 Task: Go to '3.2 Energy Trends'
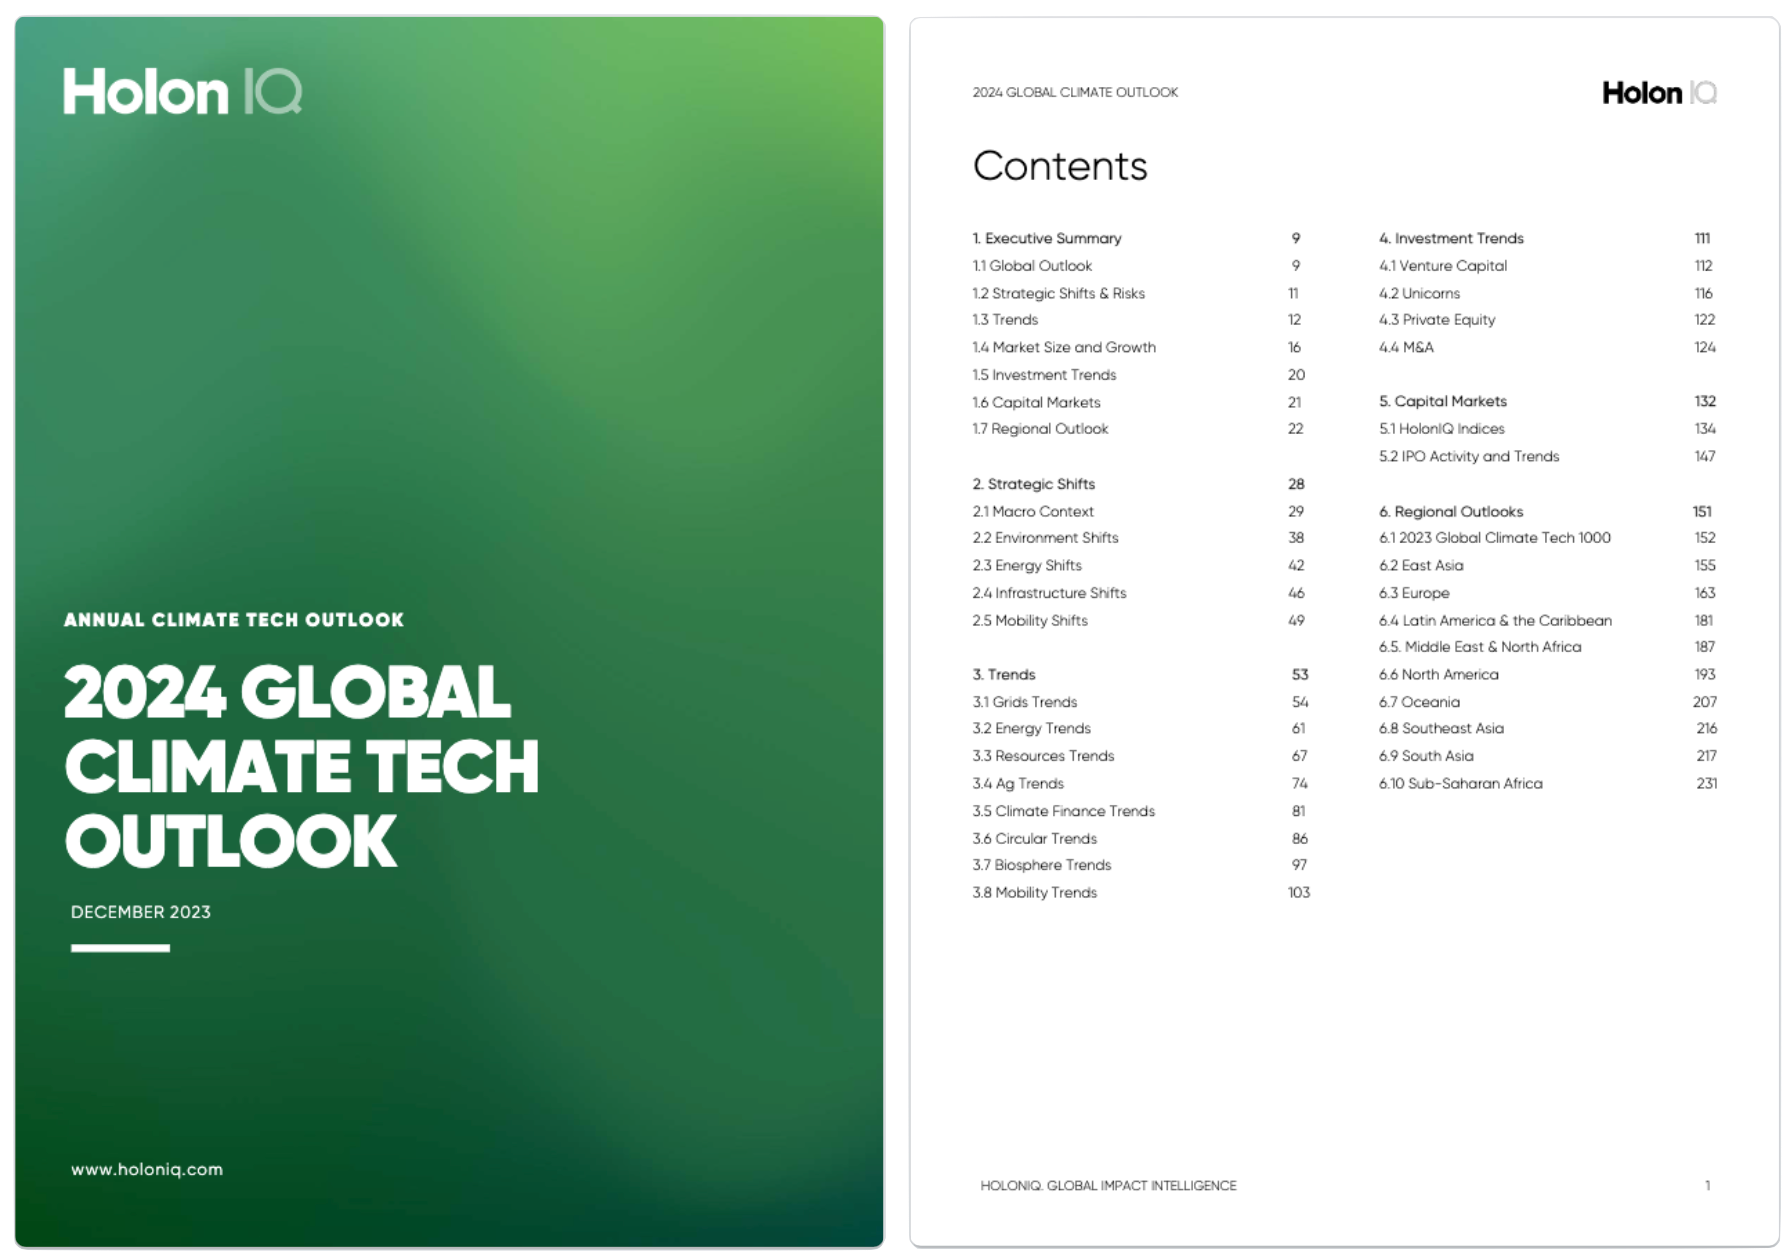click(x=1032, y=729)
